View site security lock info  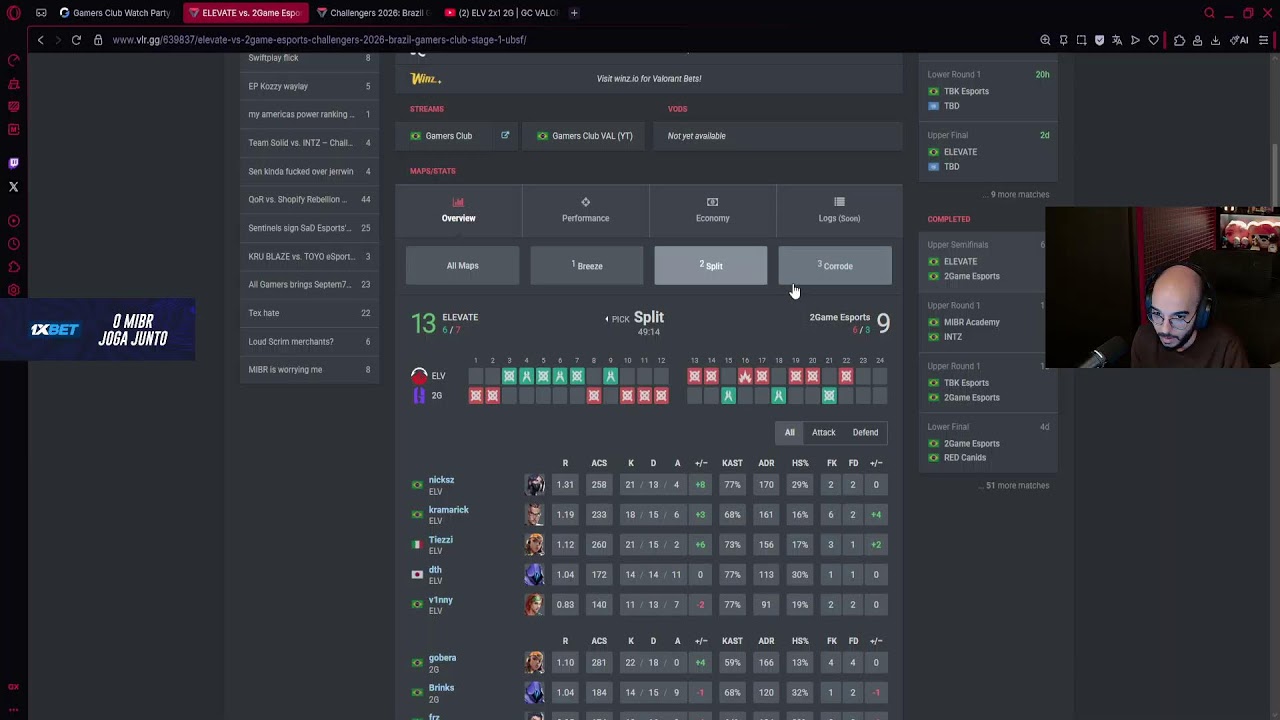pyautogui.click(x=98, y=40)
